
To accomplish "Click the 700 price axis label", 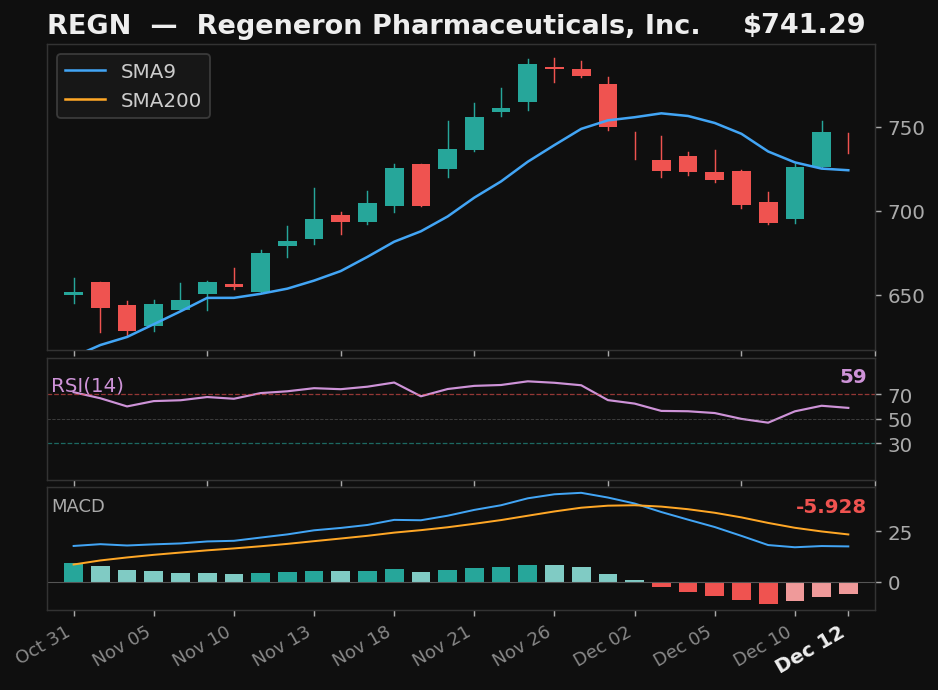I will click(x=907, y=212).
